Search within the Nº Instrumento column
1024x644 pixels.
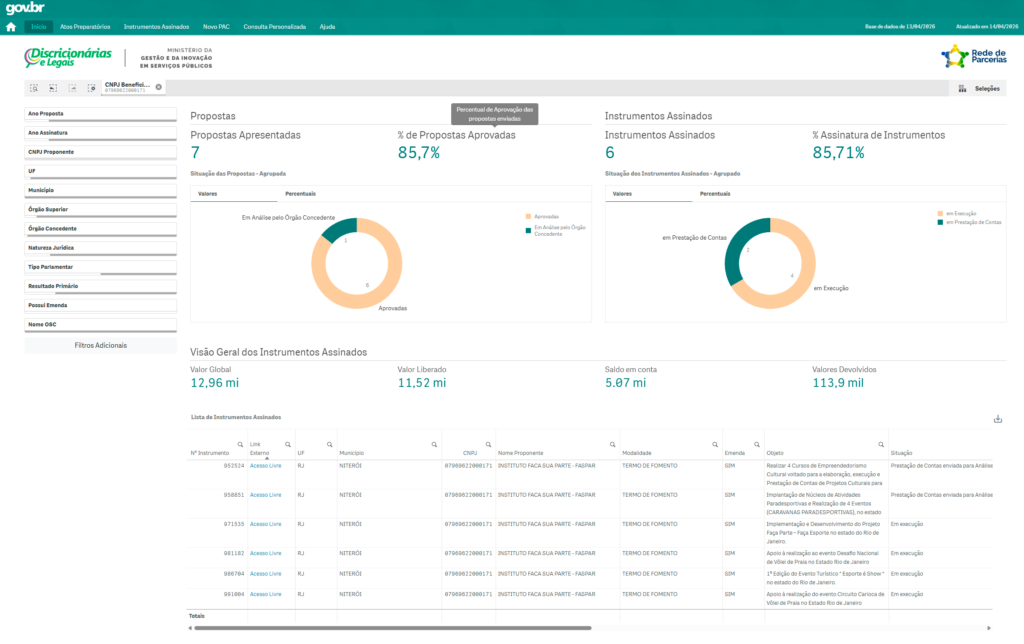(240, 443)
